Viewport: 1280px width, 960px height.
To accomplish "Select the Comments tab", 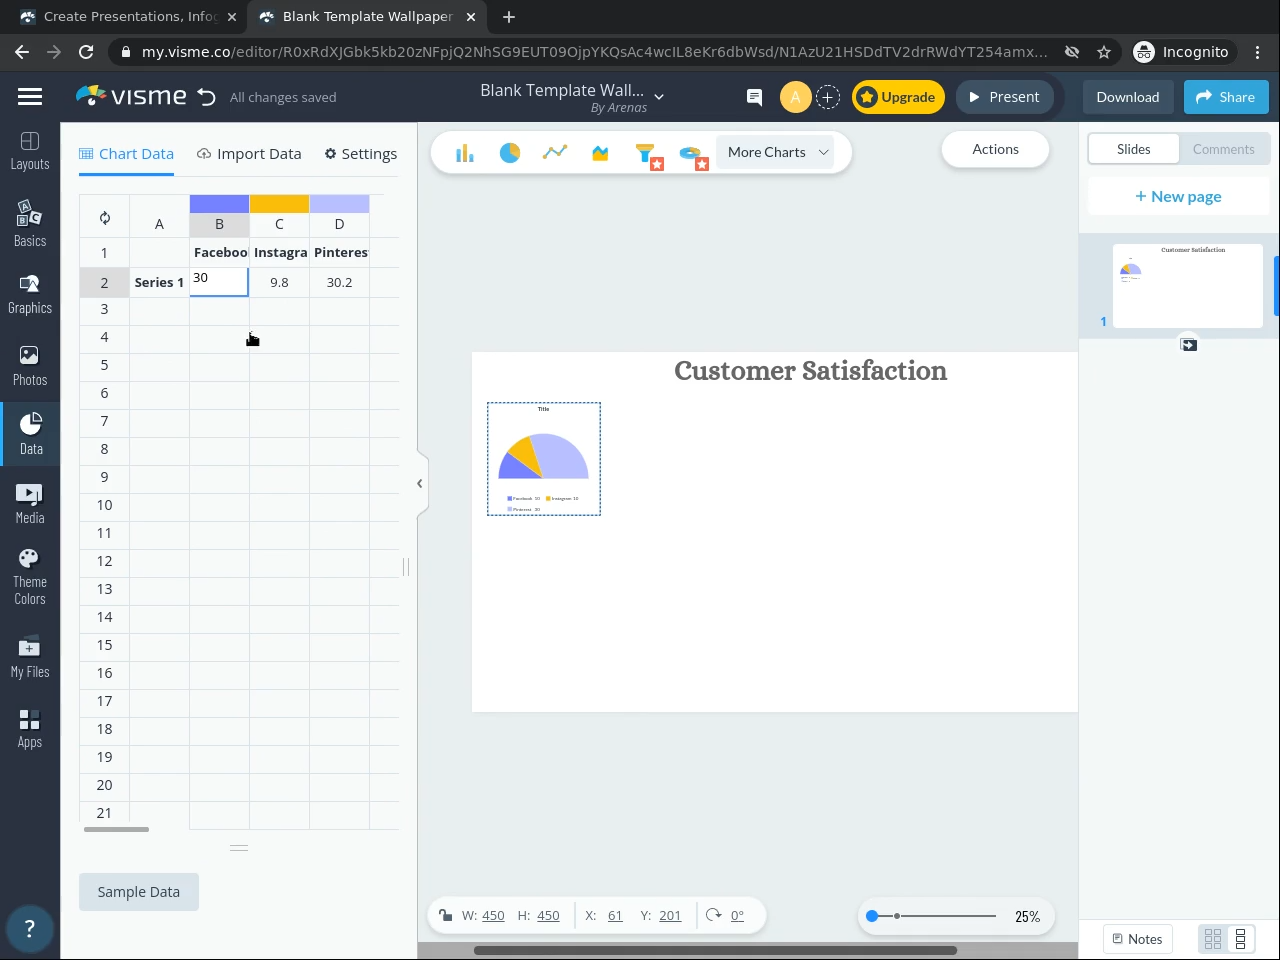I will pyautogui.click(x=1223, y=149).
